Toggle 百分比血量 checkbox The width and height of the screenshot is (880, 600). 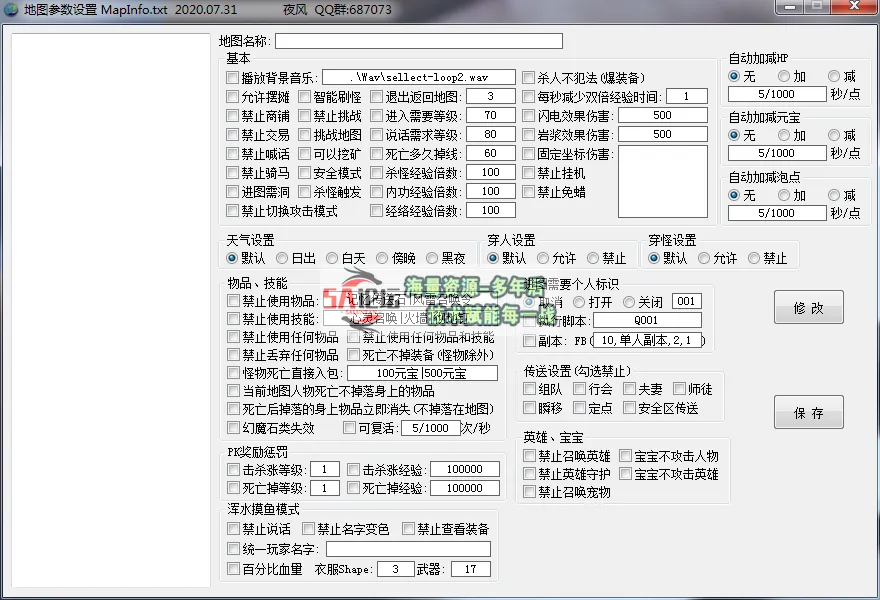click(x=233, y=569)
